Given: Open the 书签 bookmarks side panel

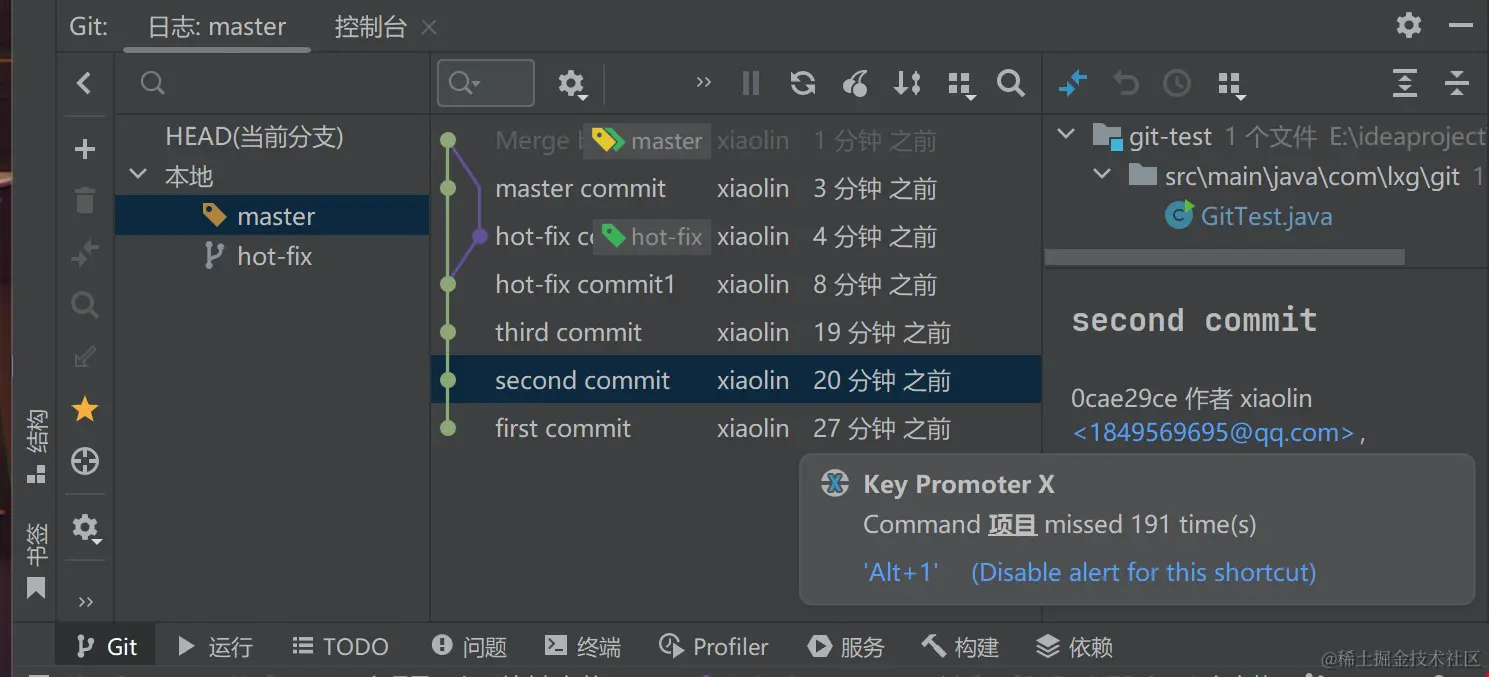Looking at the screenshot, I should 36,561.
